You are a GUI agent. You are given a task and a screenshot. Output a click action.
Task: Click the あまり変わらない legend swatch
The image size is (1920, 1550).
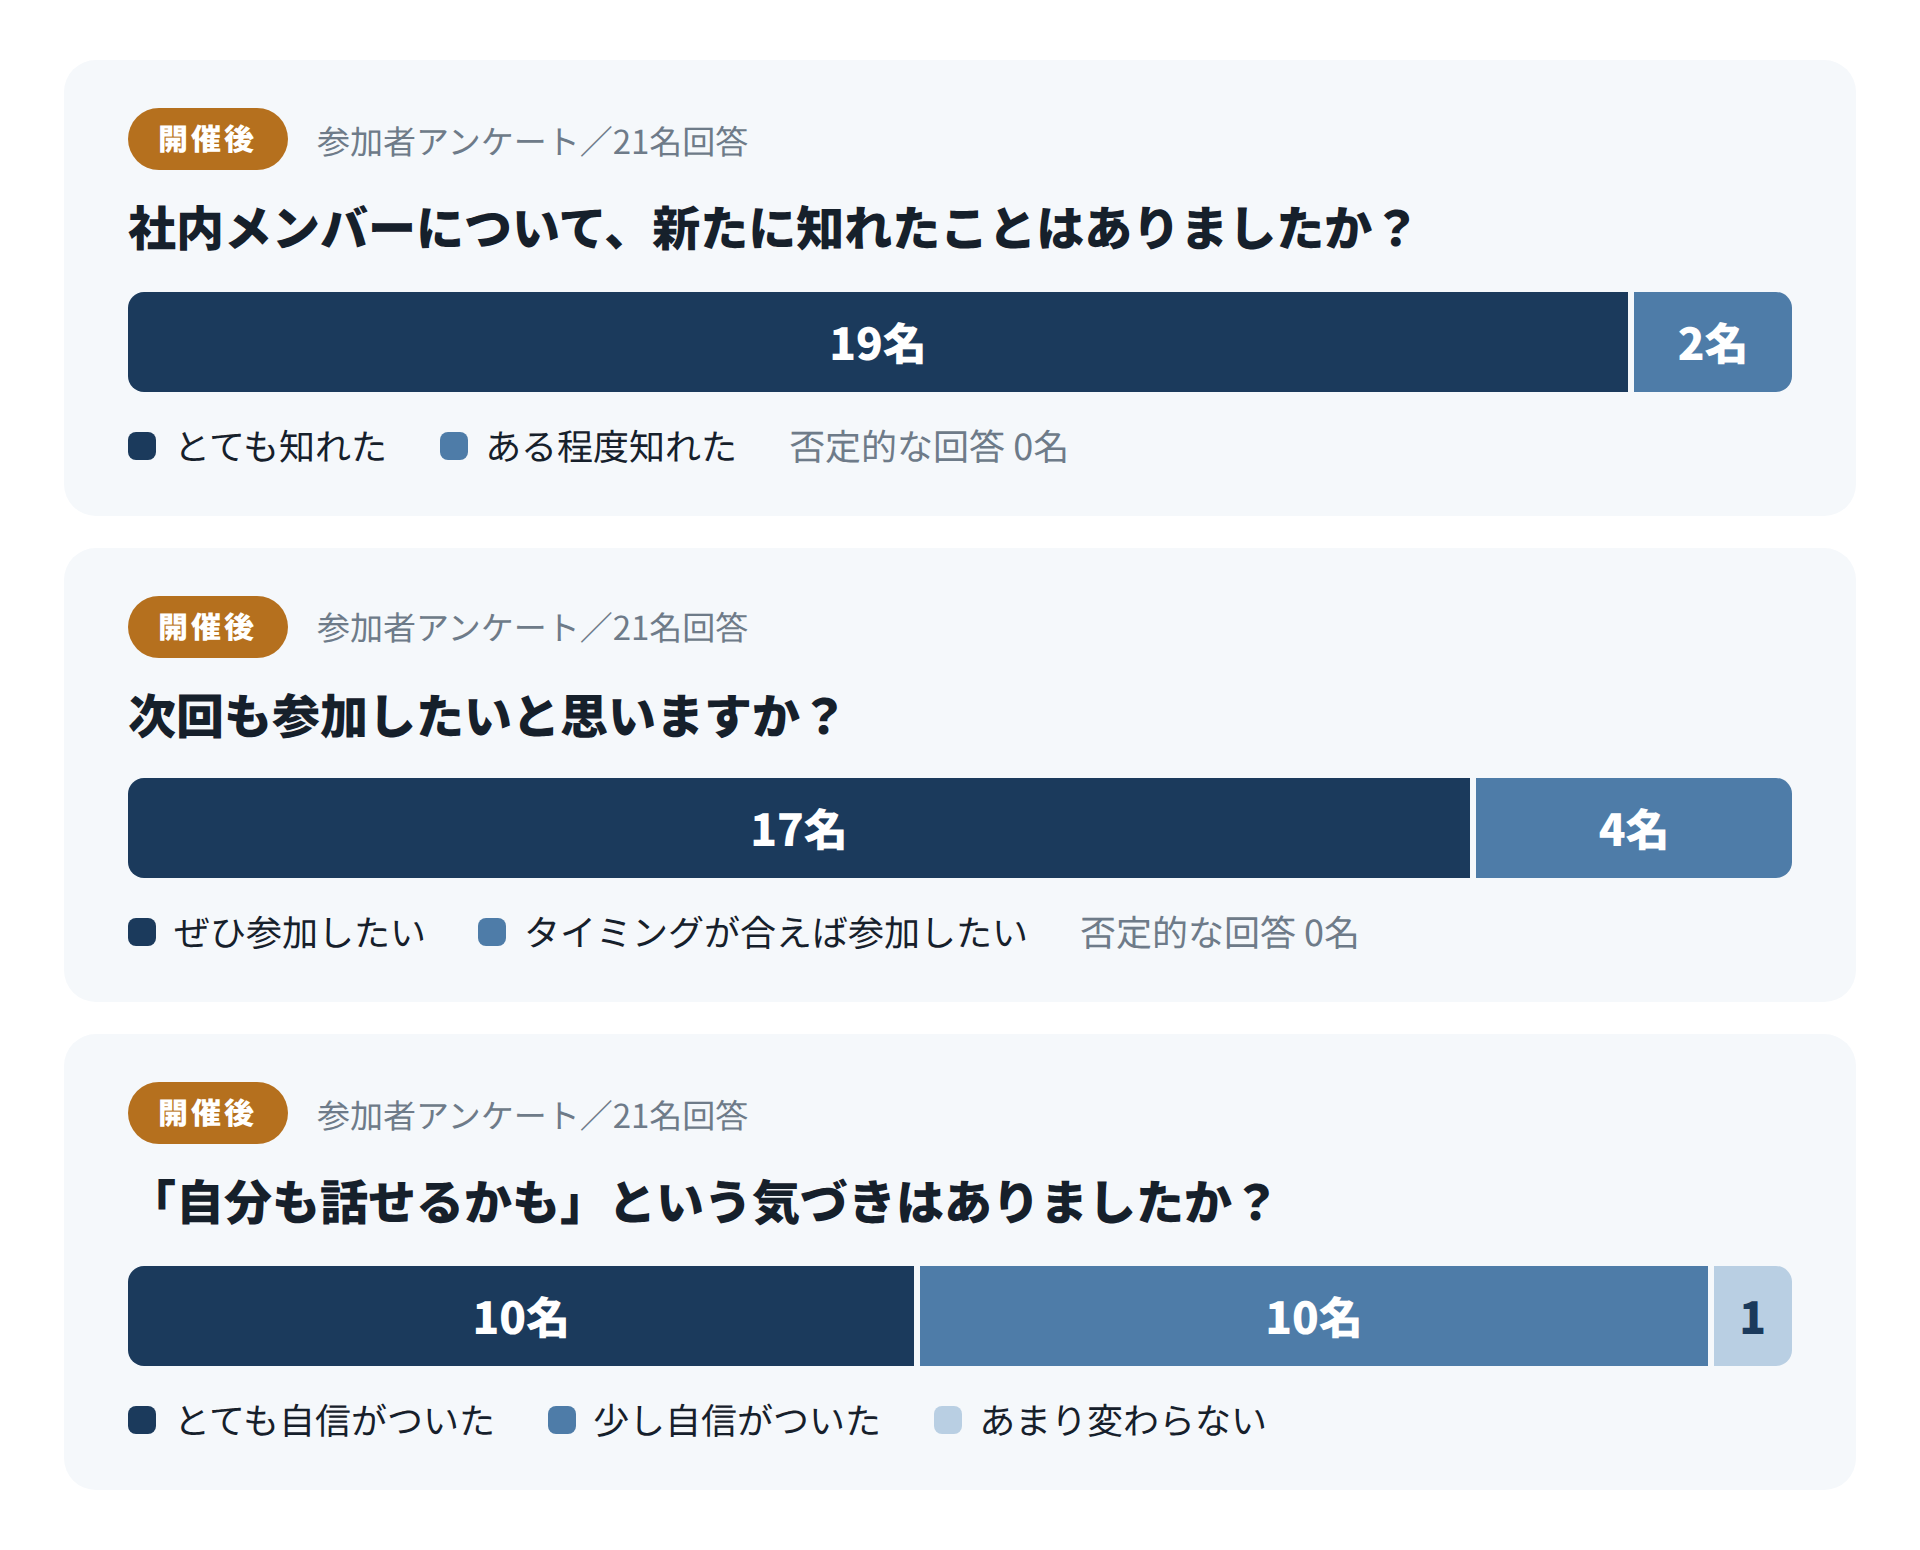pos(948,1420)
